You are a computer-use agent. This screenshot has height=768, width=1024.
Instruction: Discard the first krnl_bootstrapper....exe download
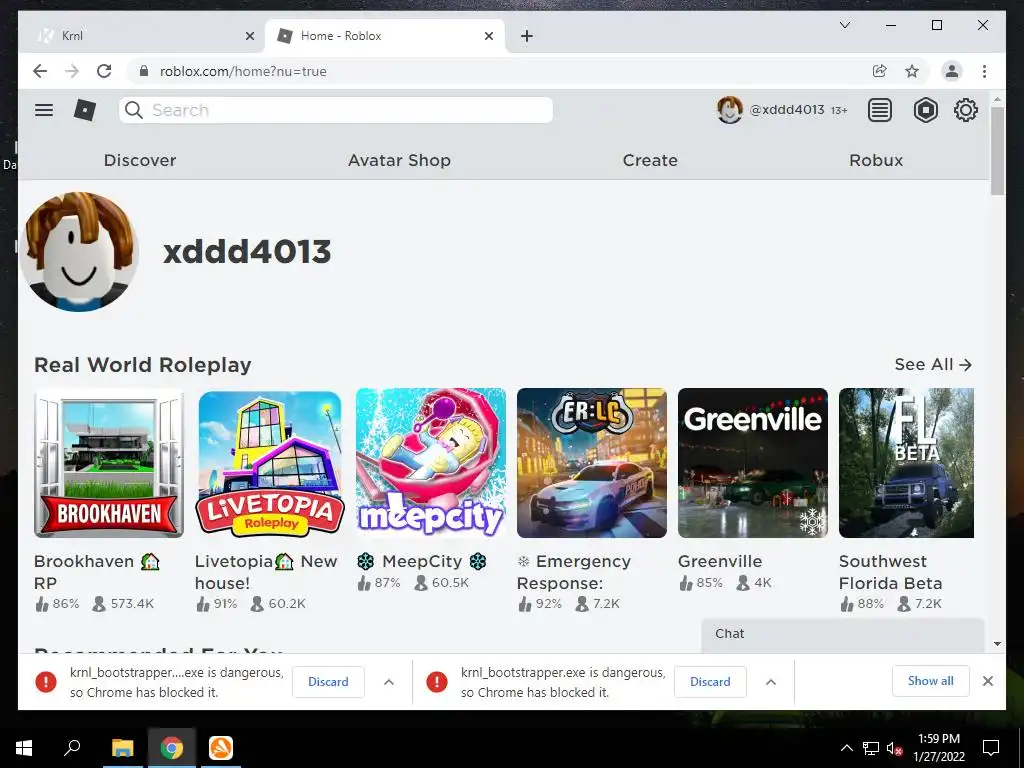tap(328, 682)
